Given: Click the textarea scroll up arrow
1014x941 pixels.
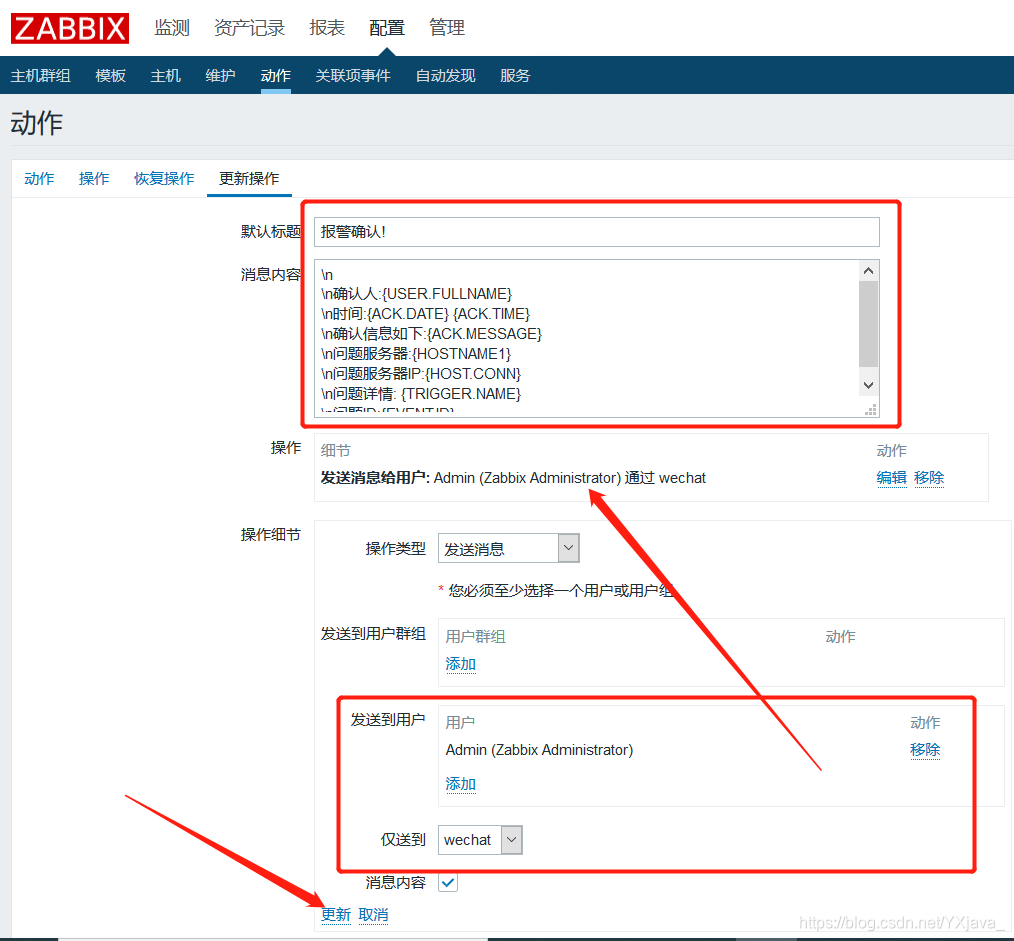Looking at the screenshot, I should point(868,271).
